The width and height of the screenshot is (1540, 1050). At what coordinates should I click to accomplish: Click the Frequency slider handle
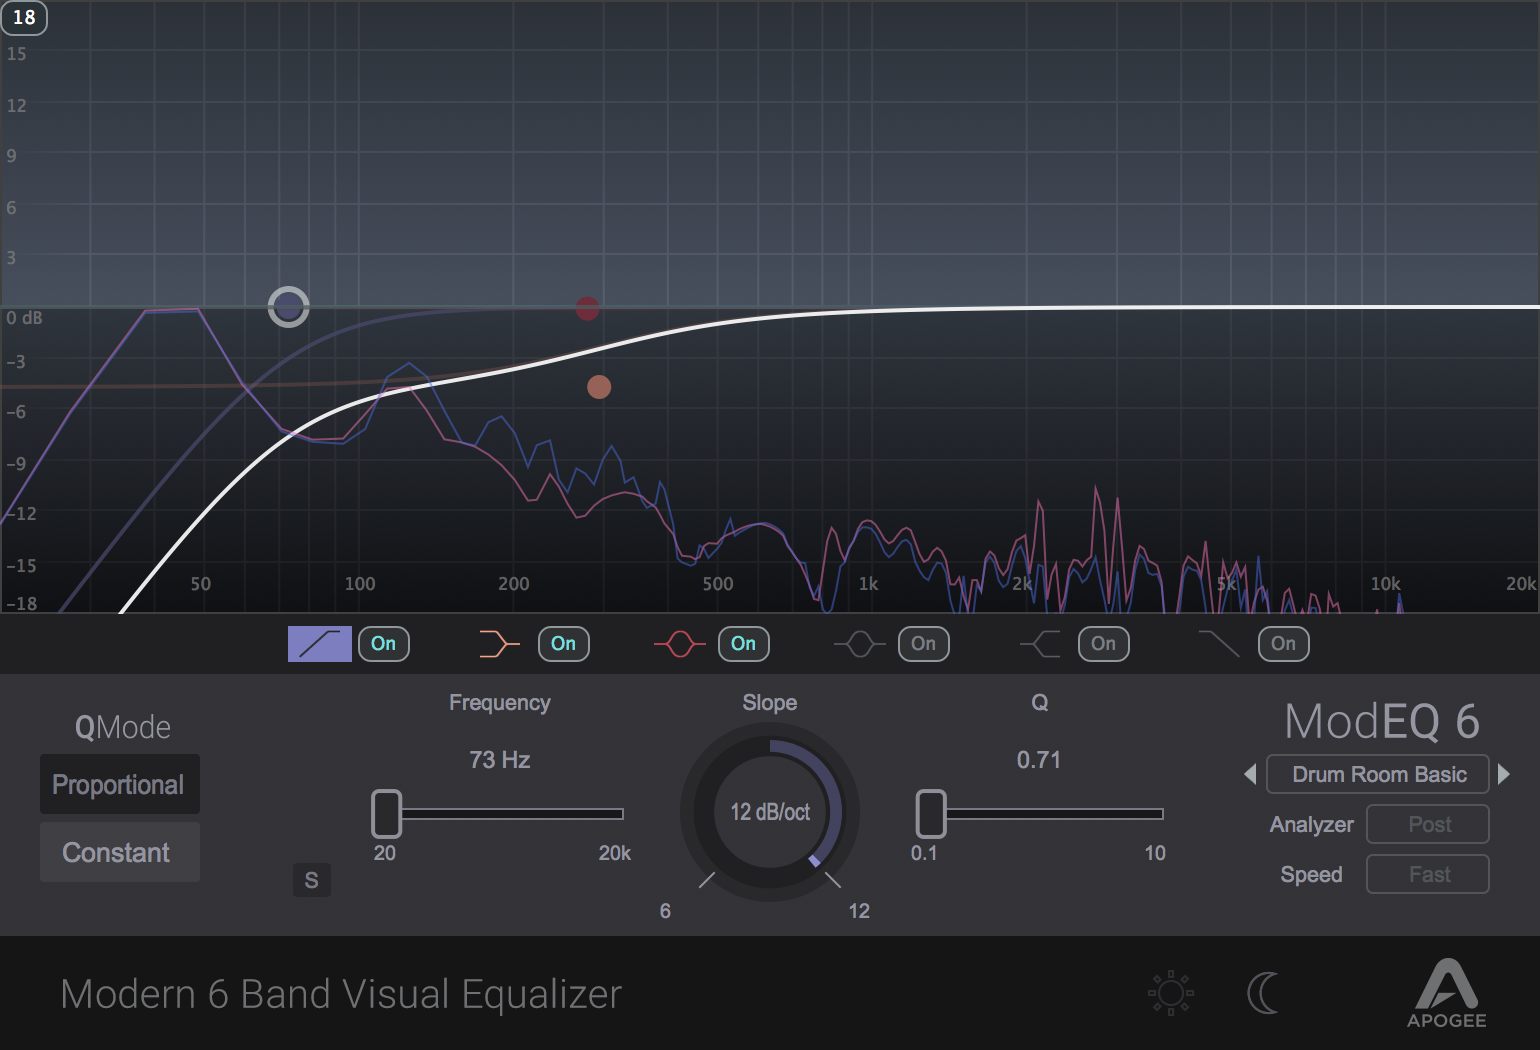385,815
